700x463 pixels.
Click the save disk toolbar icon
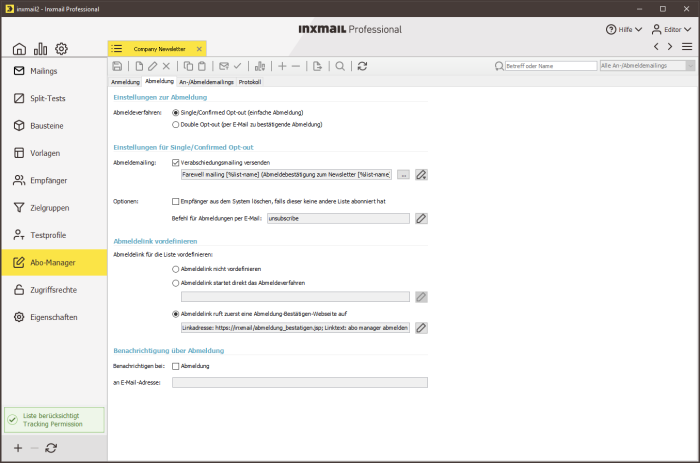[117, 66]
